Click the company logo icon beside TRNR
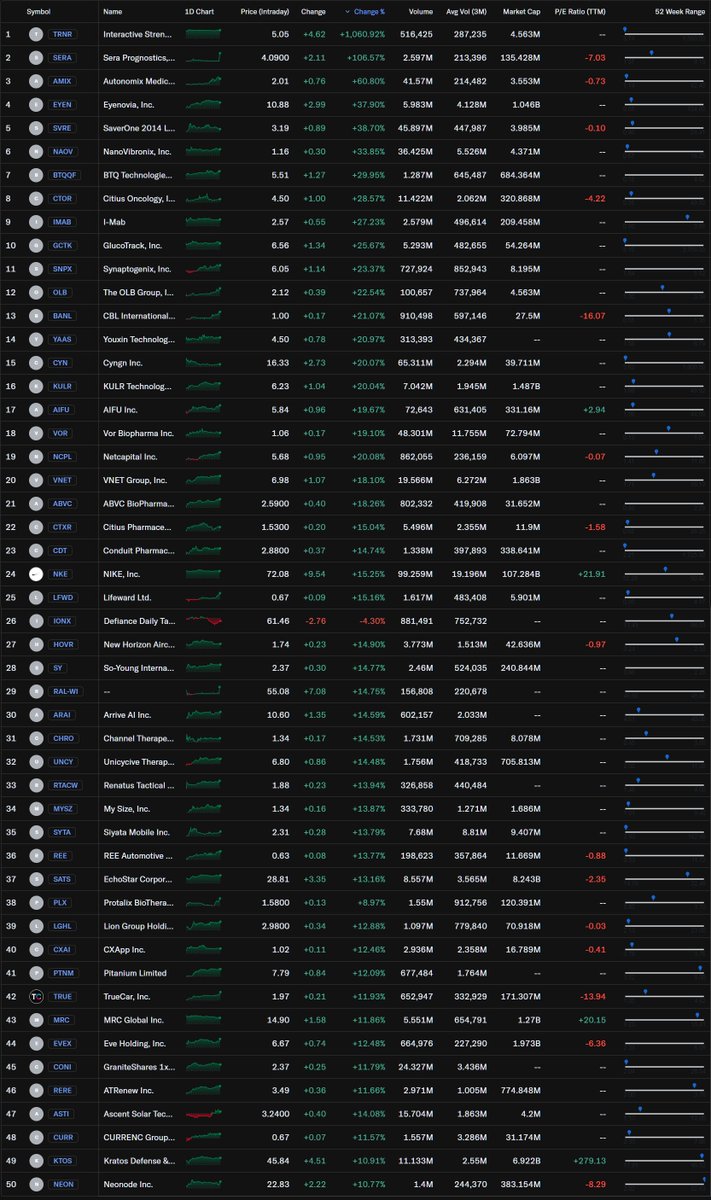Viewport: 711px width, 1200px height. tap(36, 34)
